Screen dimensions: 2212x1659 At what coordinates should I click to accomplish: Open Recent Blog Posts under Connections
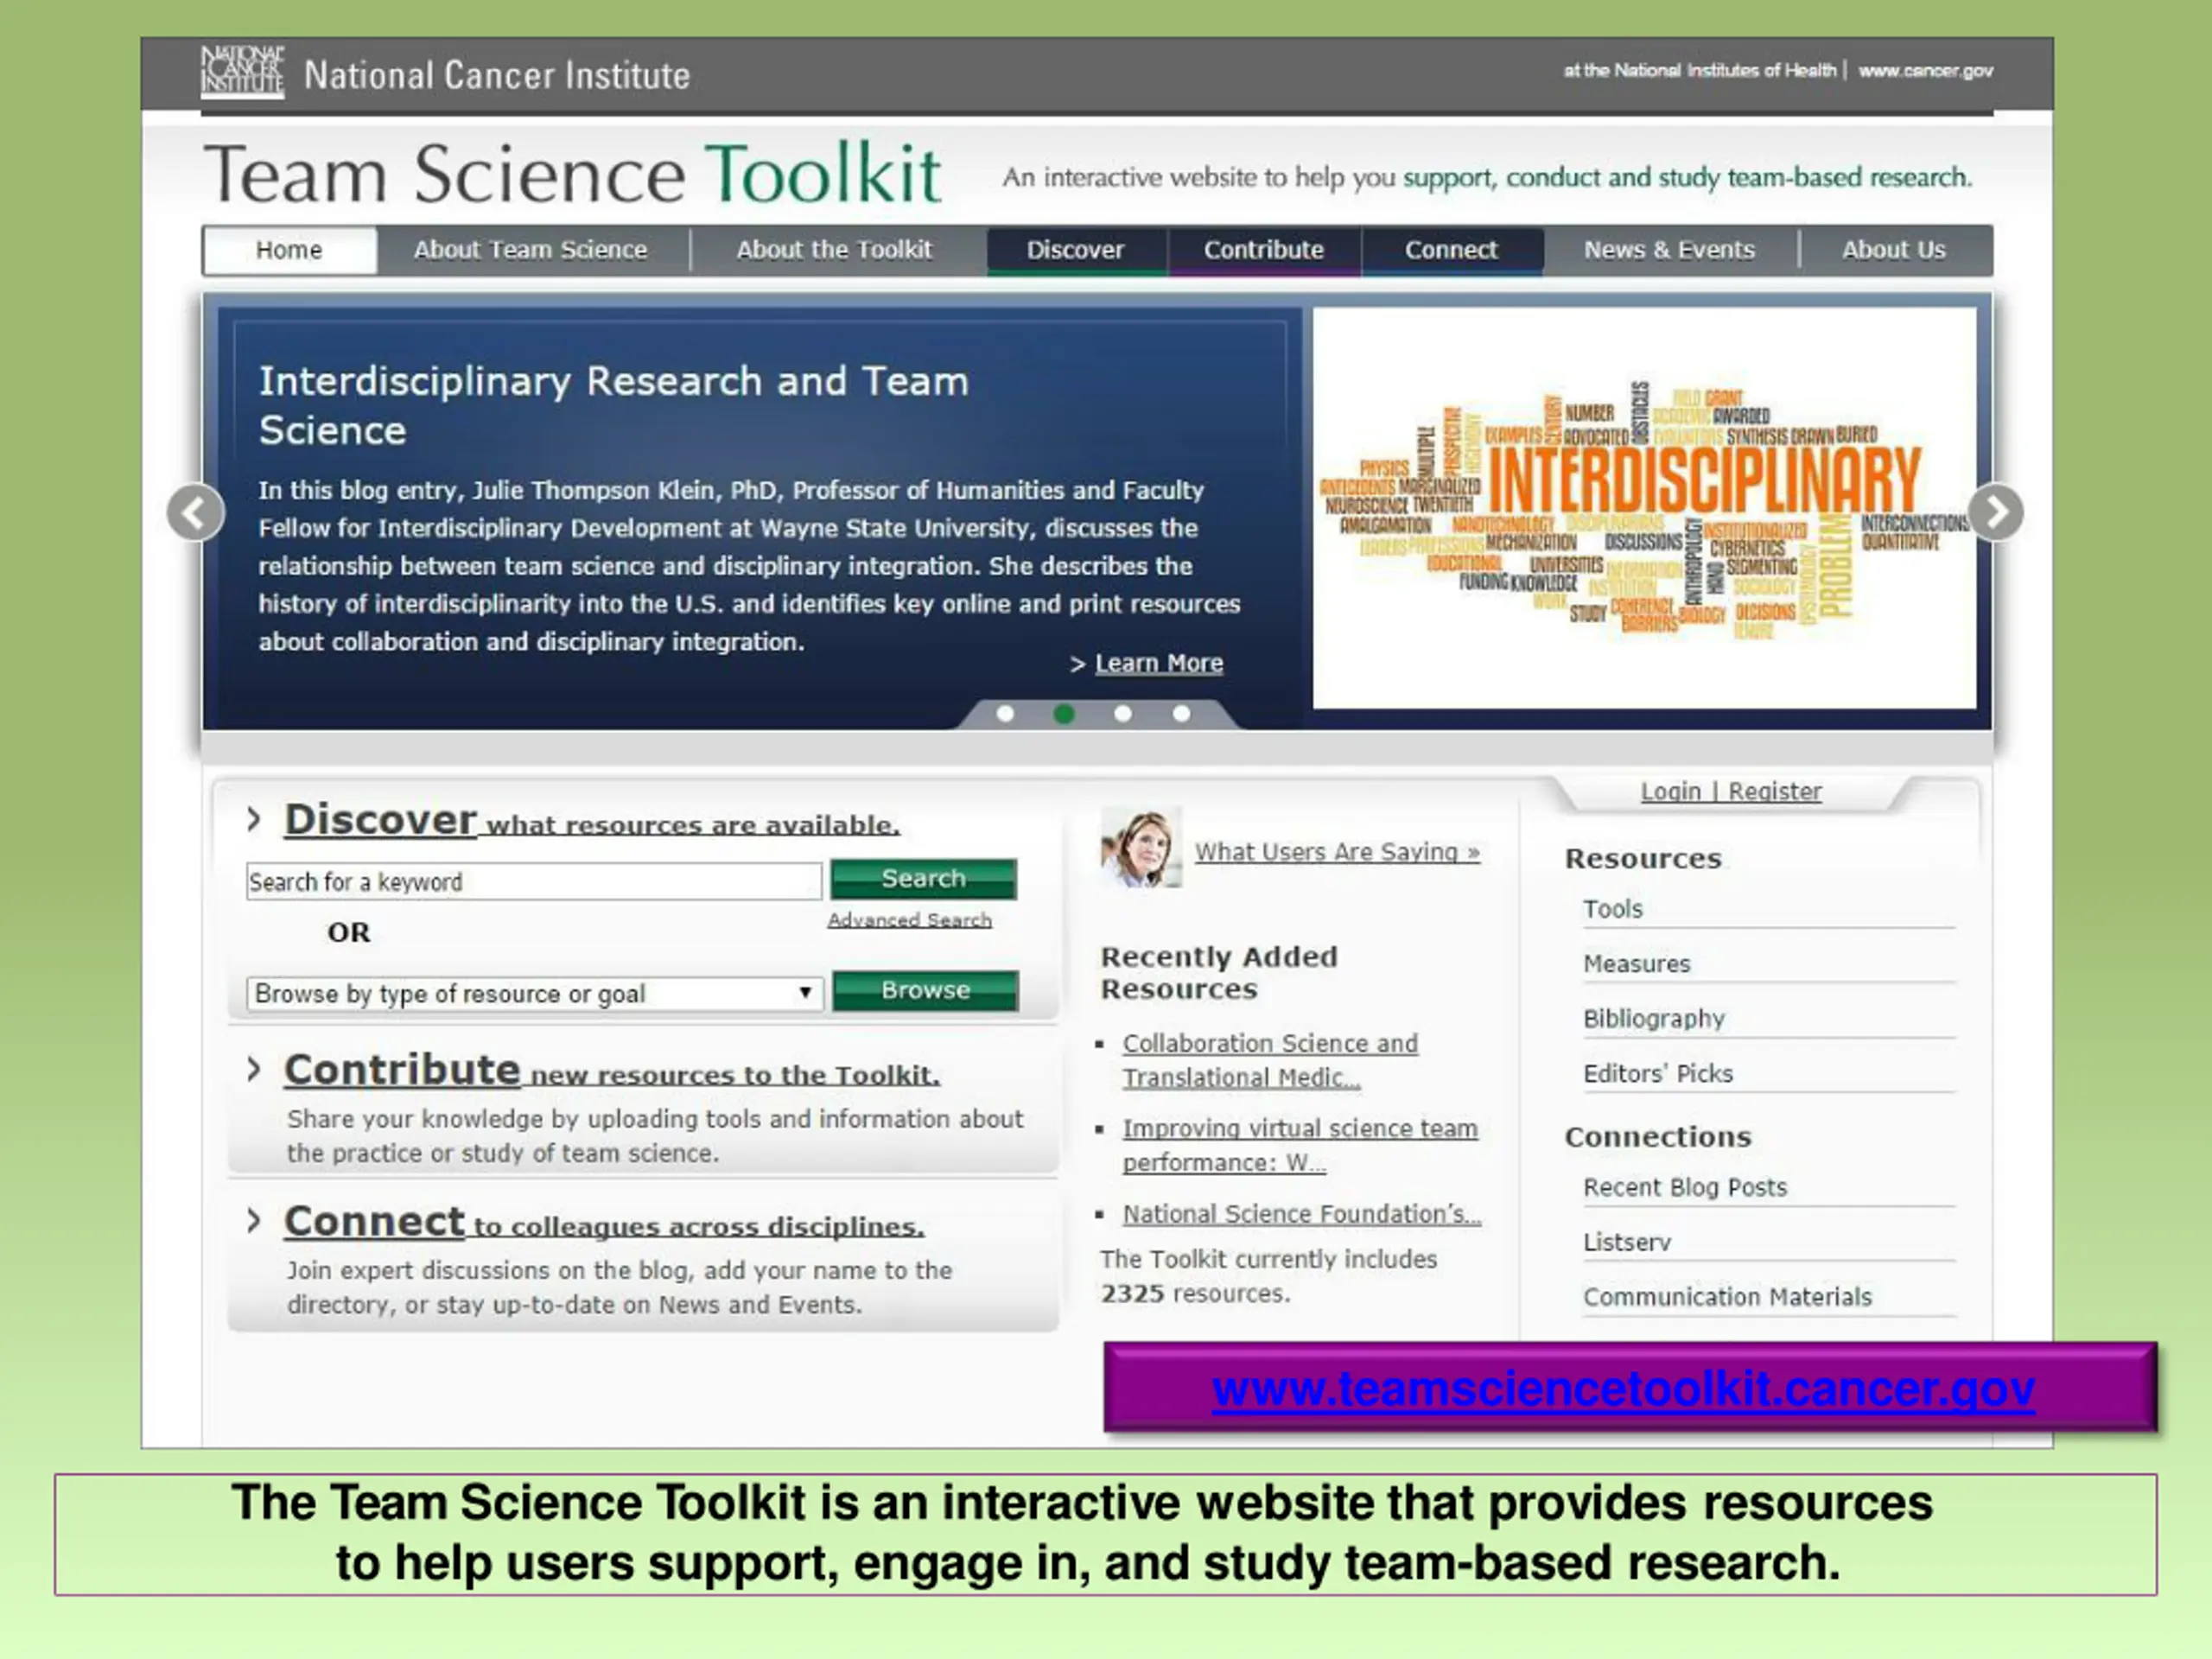click(x=1685, y=1188)
